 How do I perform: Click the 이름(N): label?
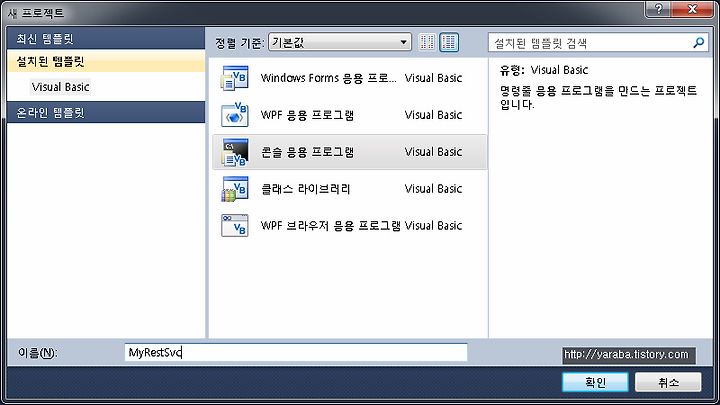(38, 353)
